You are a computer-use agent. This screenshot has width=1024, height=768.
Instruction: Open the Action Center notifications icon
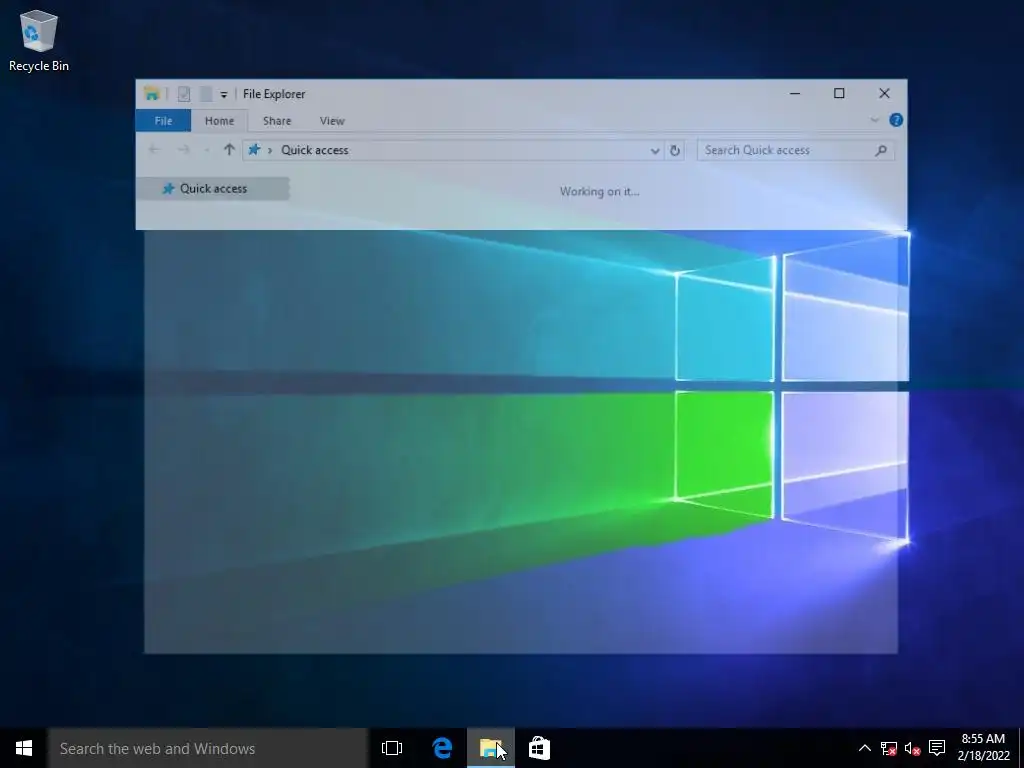936,748
